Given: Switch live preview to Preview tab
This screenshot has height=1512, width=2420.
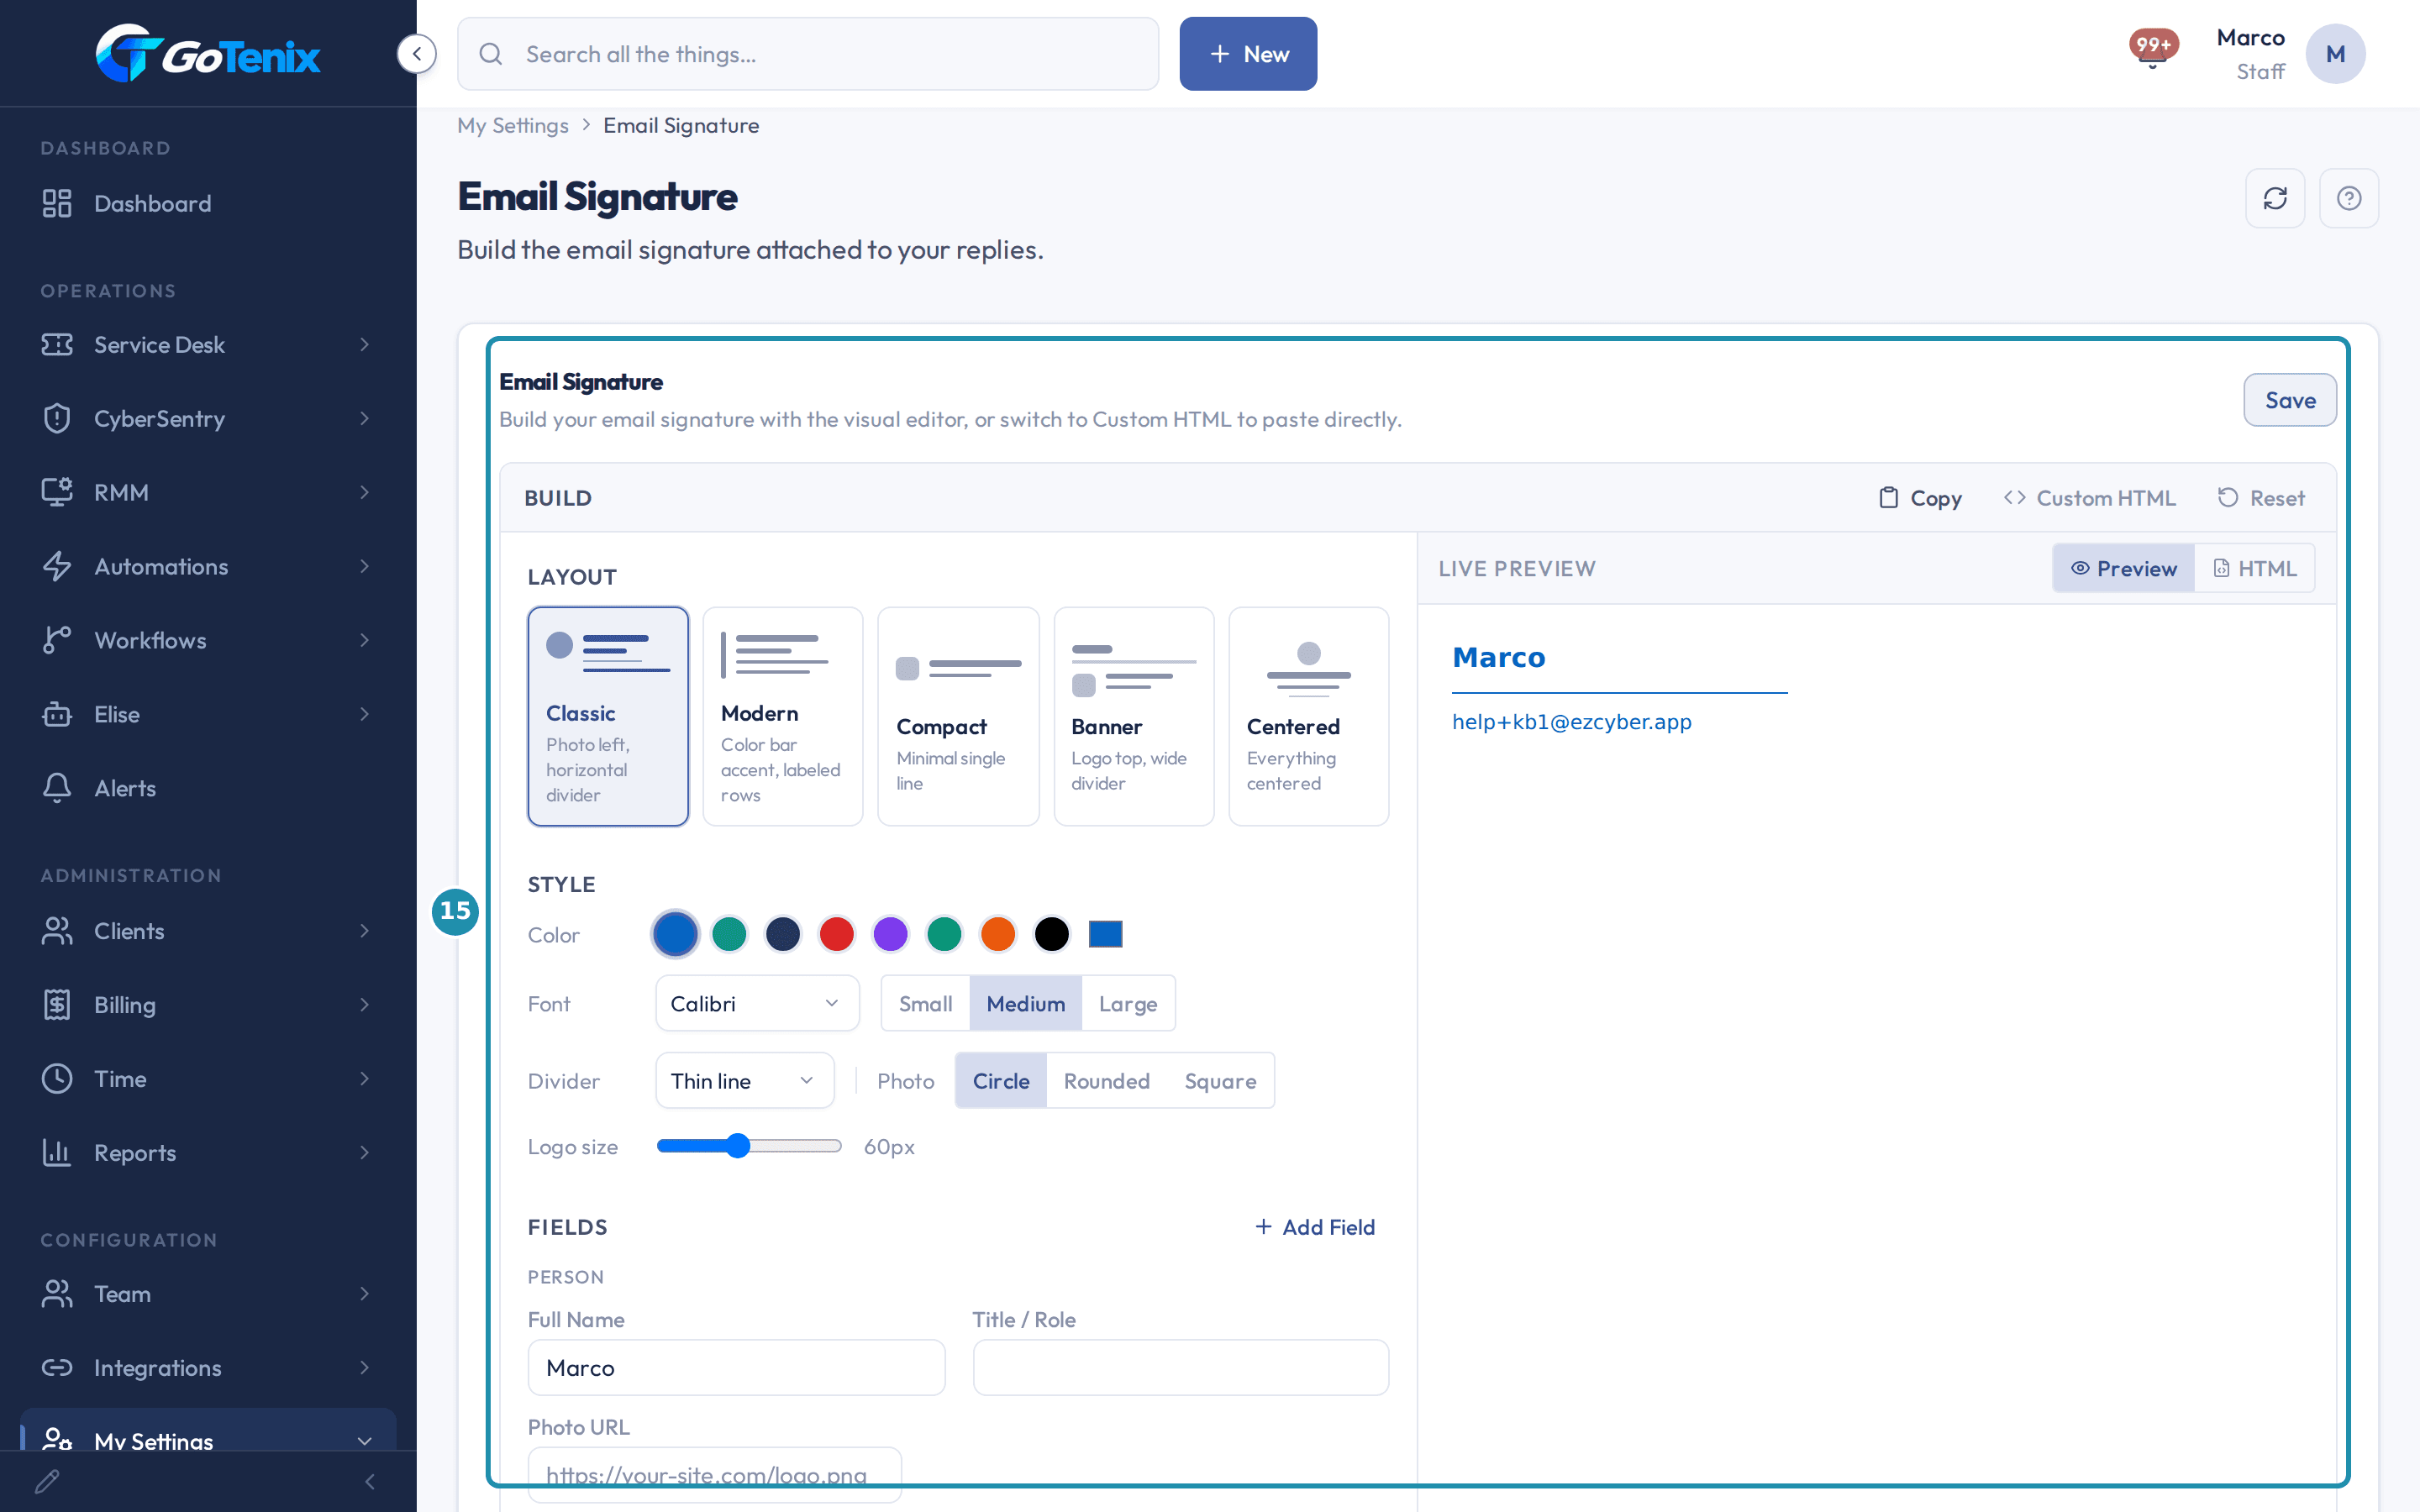Looking at the screenshot, I should pyautogui.click(x=2123, y=568).
